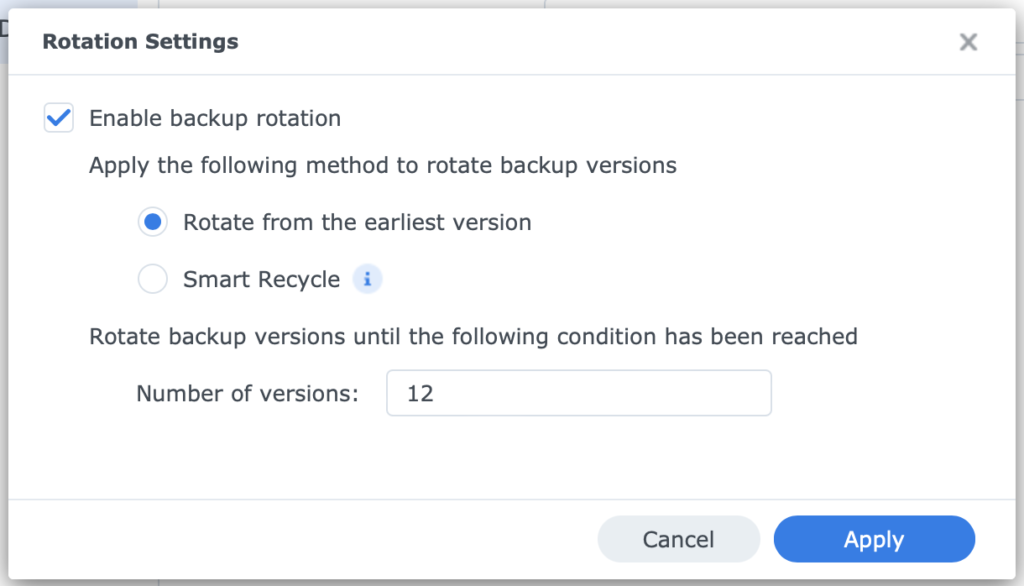Select the earliest version rotation option
The height and width of the screenshot is (586, 1024).
152,222
